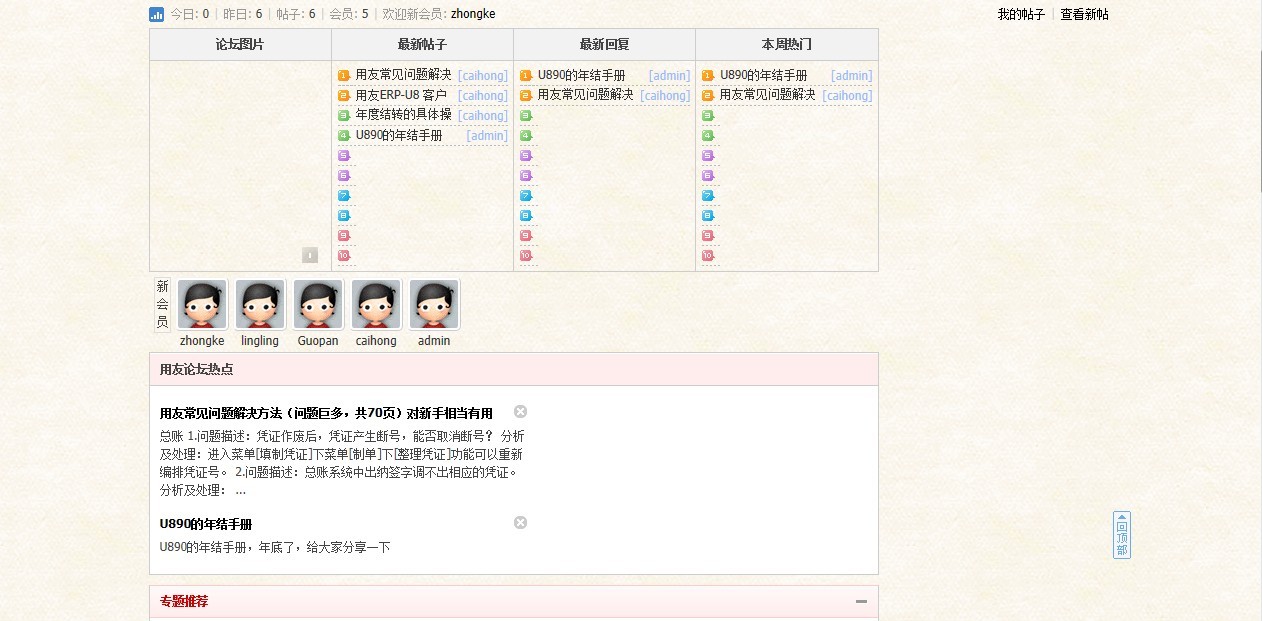Click the carousel page indicator in 论坛图片
Viewport: 1262px width, 621px height.
pos(310,255)
